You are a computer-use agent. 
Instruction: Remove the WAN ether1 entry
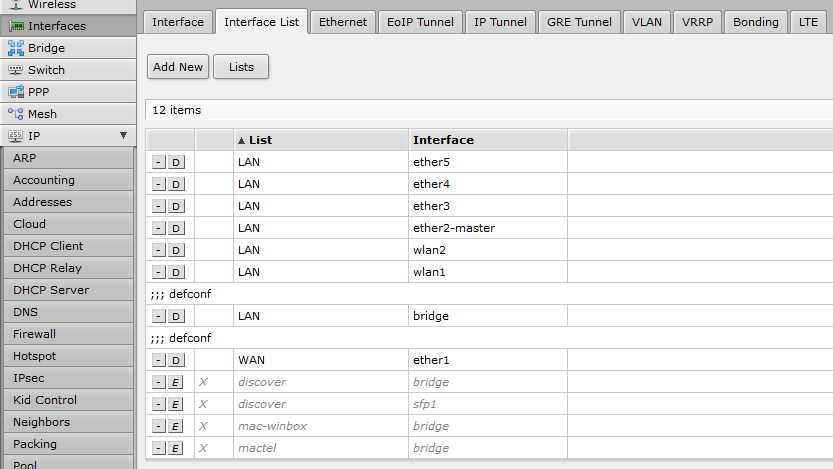(158, 361)
